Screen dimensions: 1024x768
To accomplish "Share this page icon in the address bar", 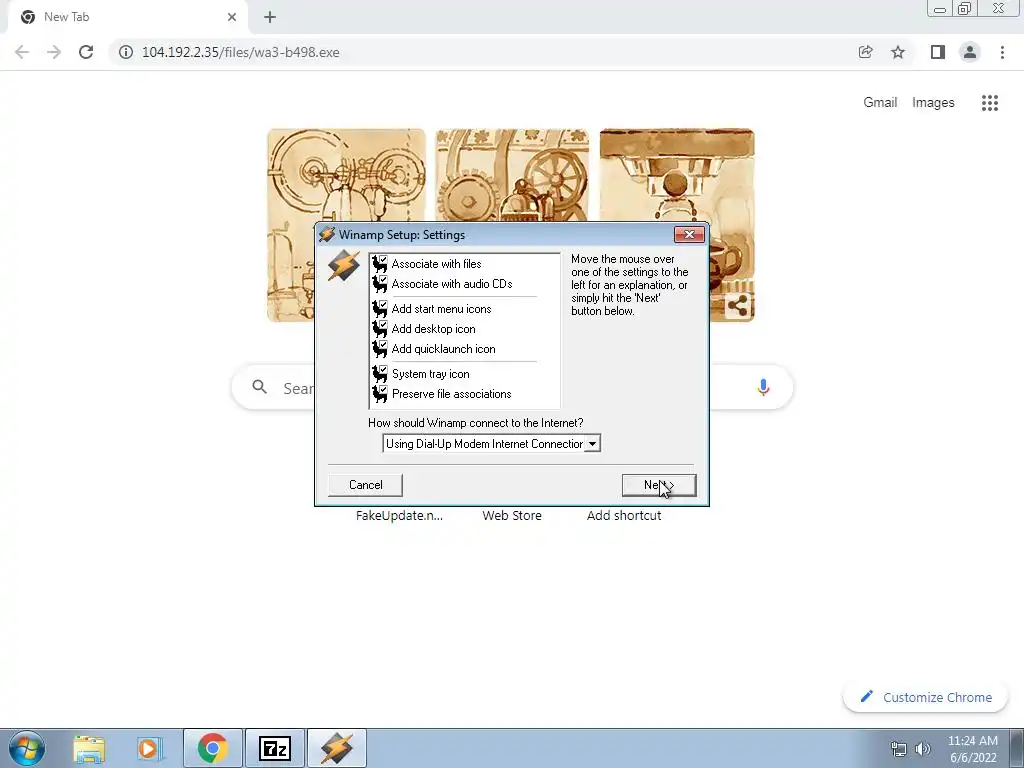I will [x=865, y=52].
